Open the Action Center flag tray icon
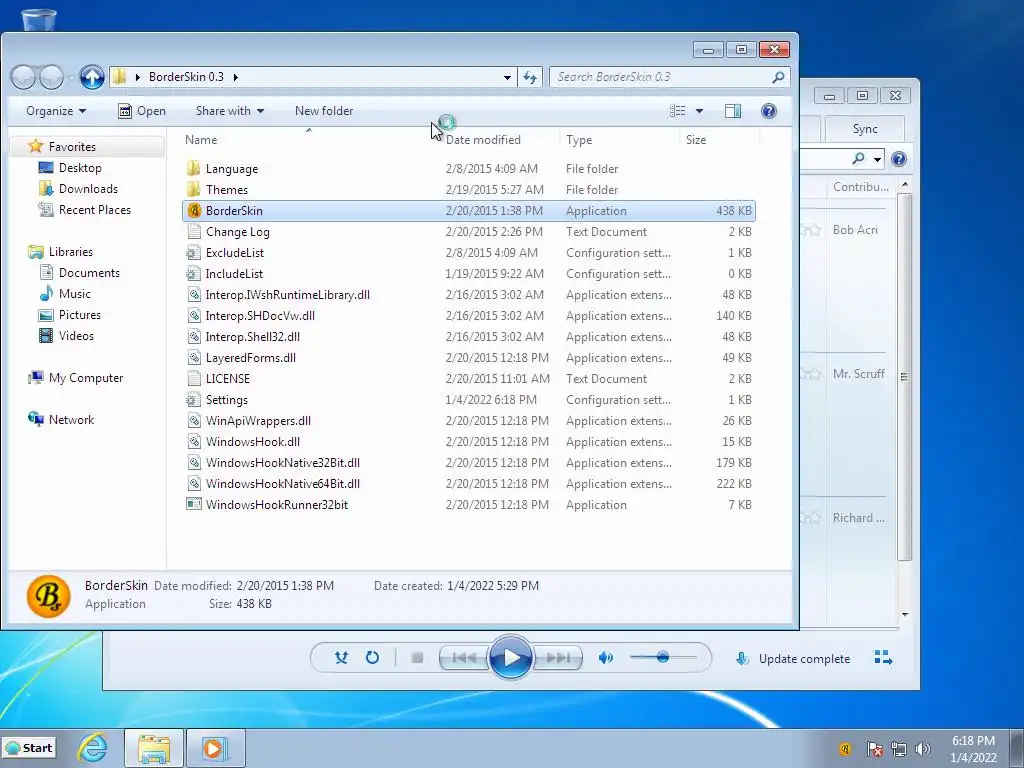Viewport: 1024px width, 768px height. click(874, 749)
